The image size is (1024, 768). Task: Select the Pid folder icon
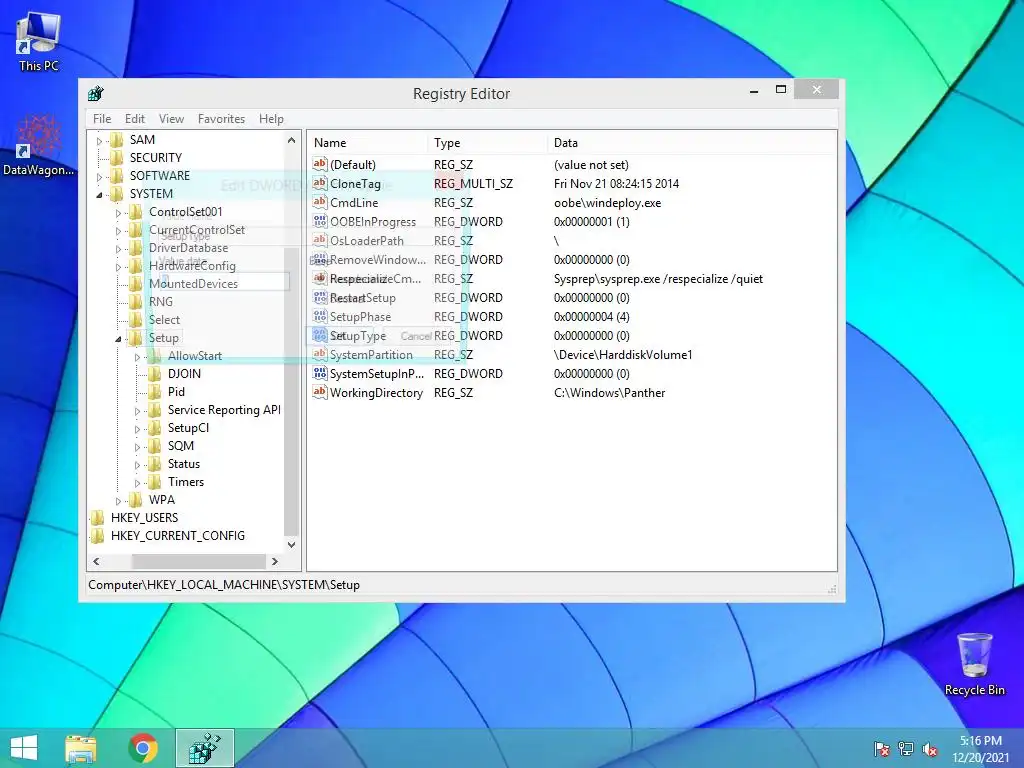pos(155,392)
